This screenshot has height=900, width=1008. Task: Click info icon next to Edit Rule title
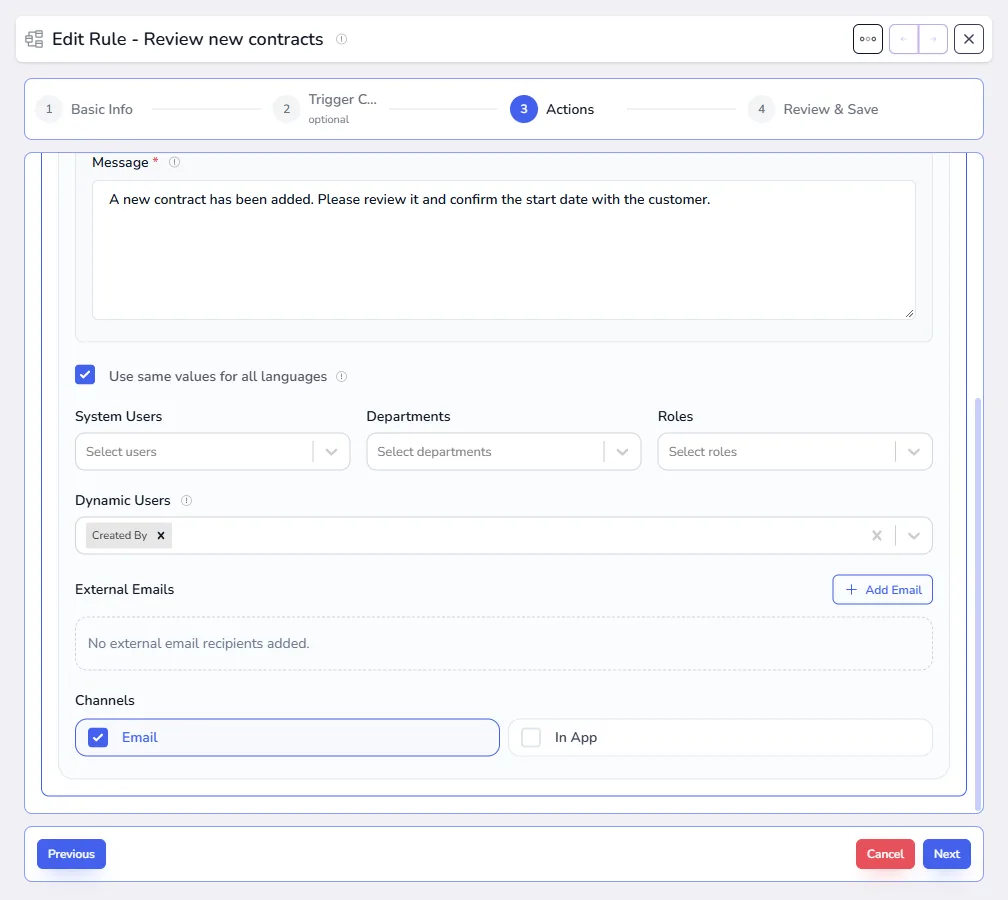click(341, 39)
